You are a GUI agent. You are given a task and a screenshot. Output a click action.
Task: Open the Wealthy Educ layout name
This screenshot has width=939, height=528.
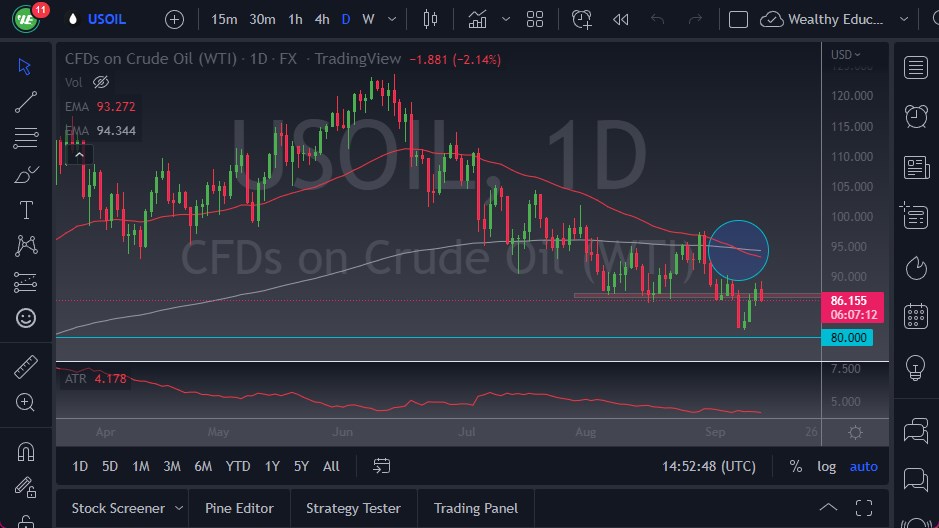click(x=835, y=19)
